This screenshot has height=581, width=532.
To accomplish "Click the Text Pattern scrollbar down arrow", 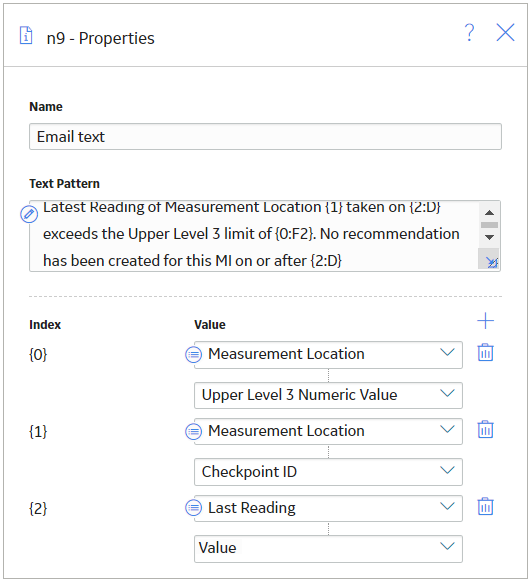I will coord(489,237).
